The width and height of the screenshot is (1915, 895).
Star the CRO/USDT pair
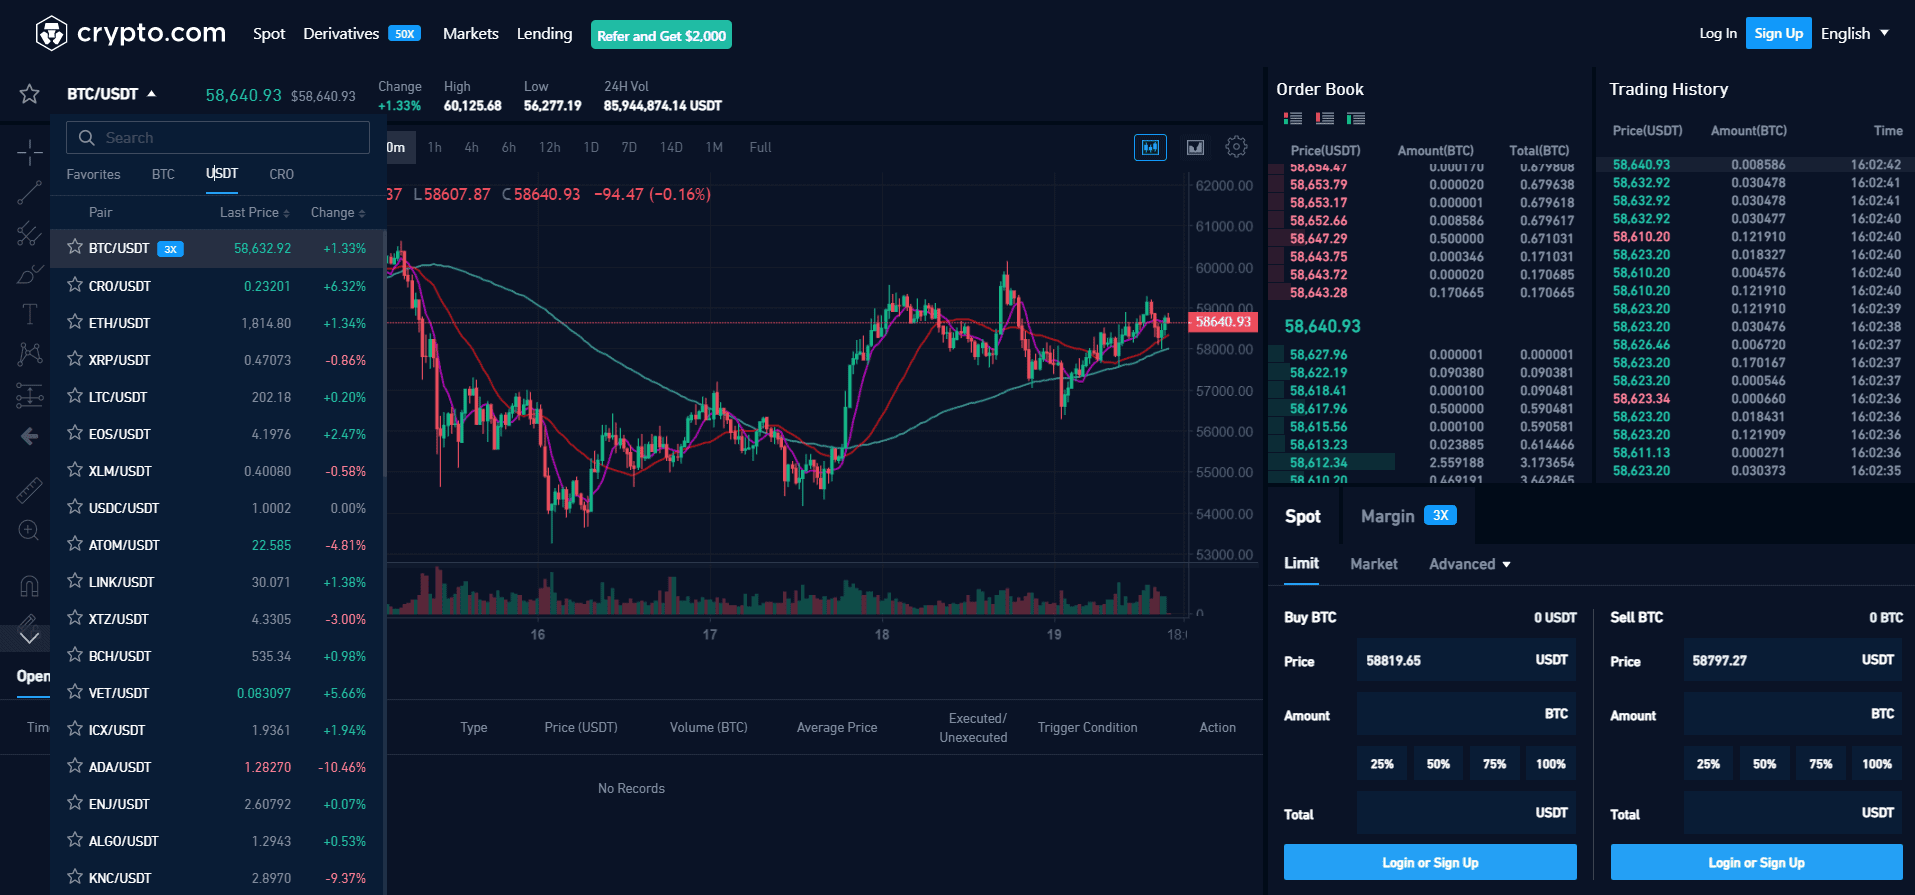75,285
